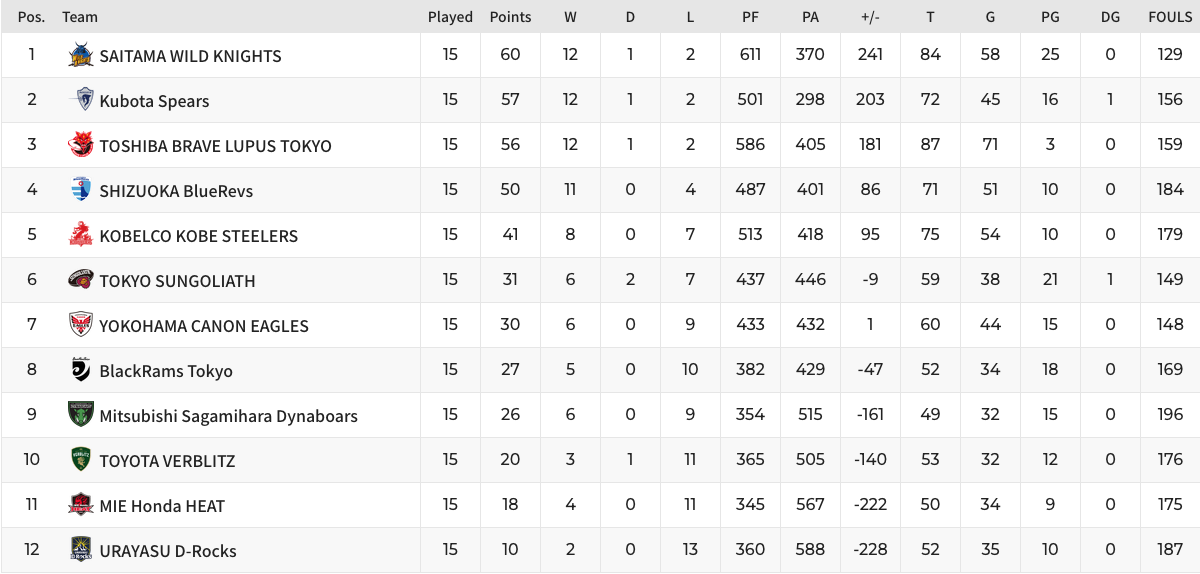
Task: Click the Kobelco Kobe Steelers logo
Action: pos(81,235)
